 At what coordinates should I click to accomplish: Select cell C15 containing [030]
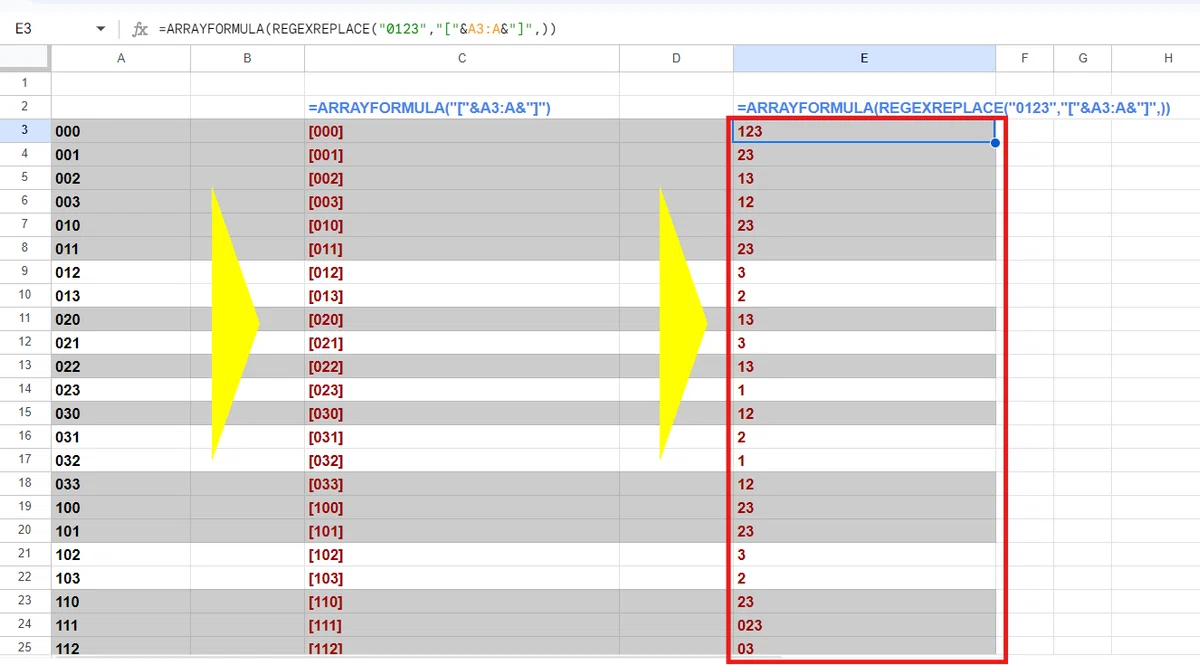coord(462,413)
